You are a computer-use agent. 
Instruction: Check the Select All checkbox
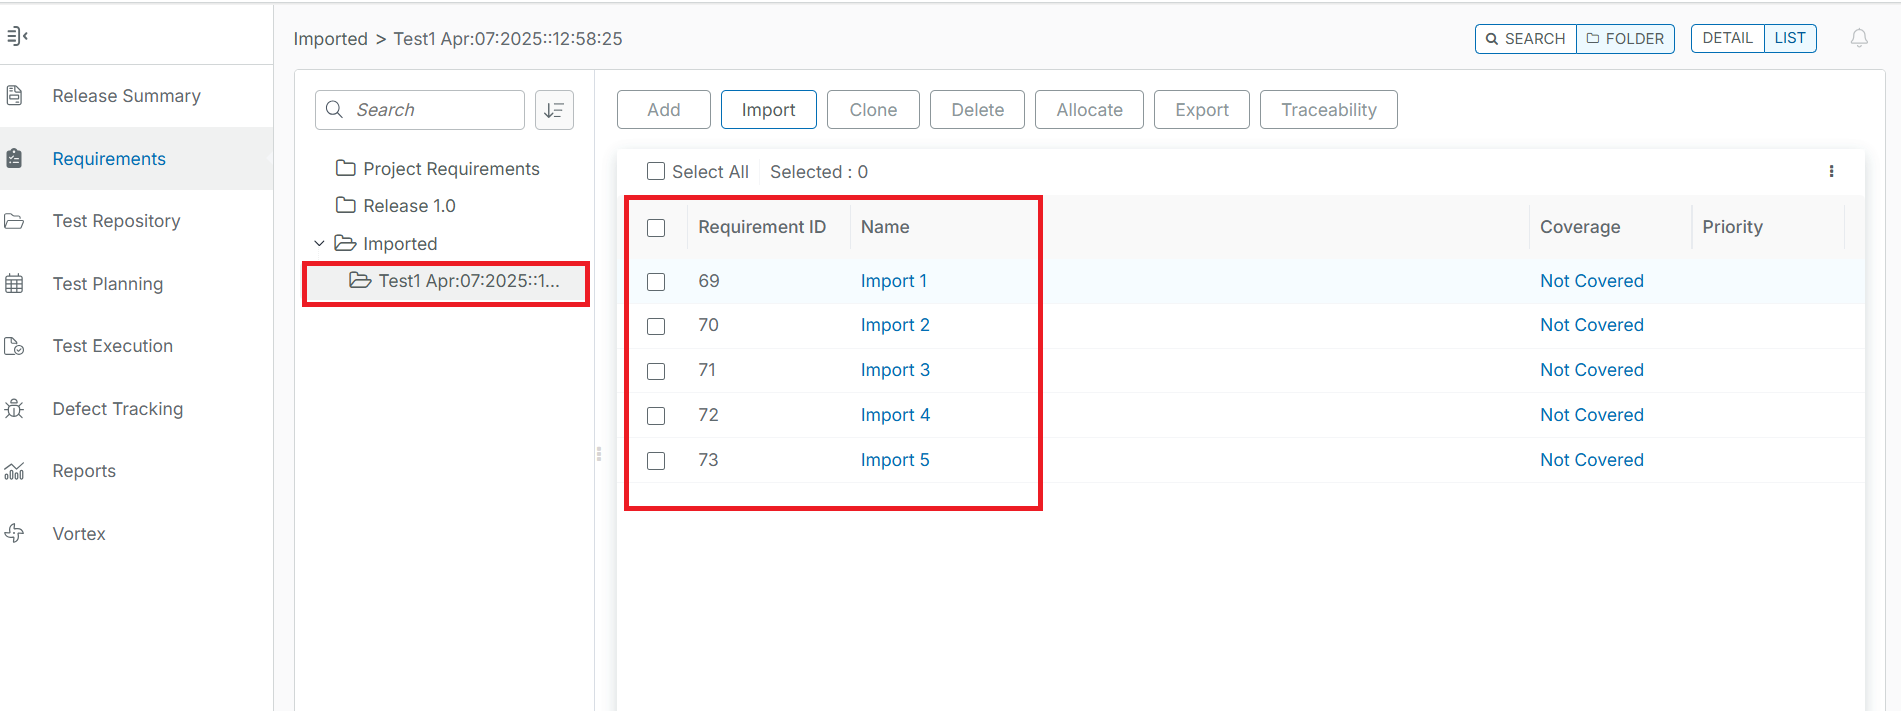656,171
